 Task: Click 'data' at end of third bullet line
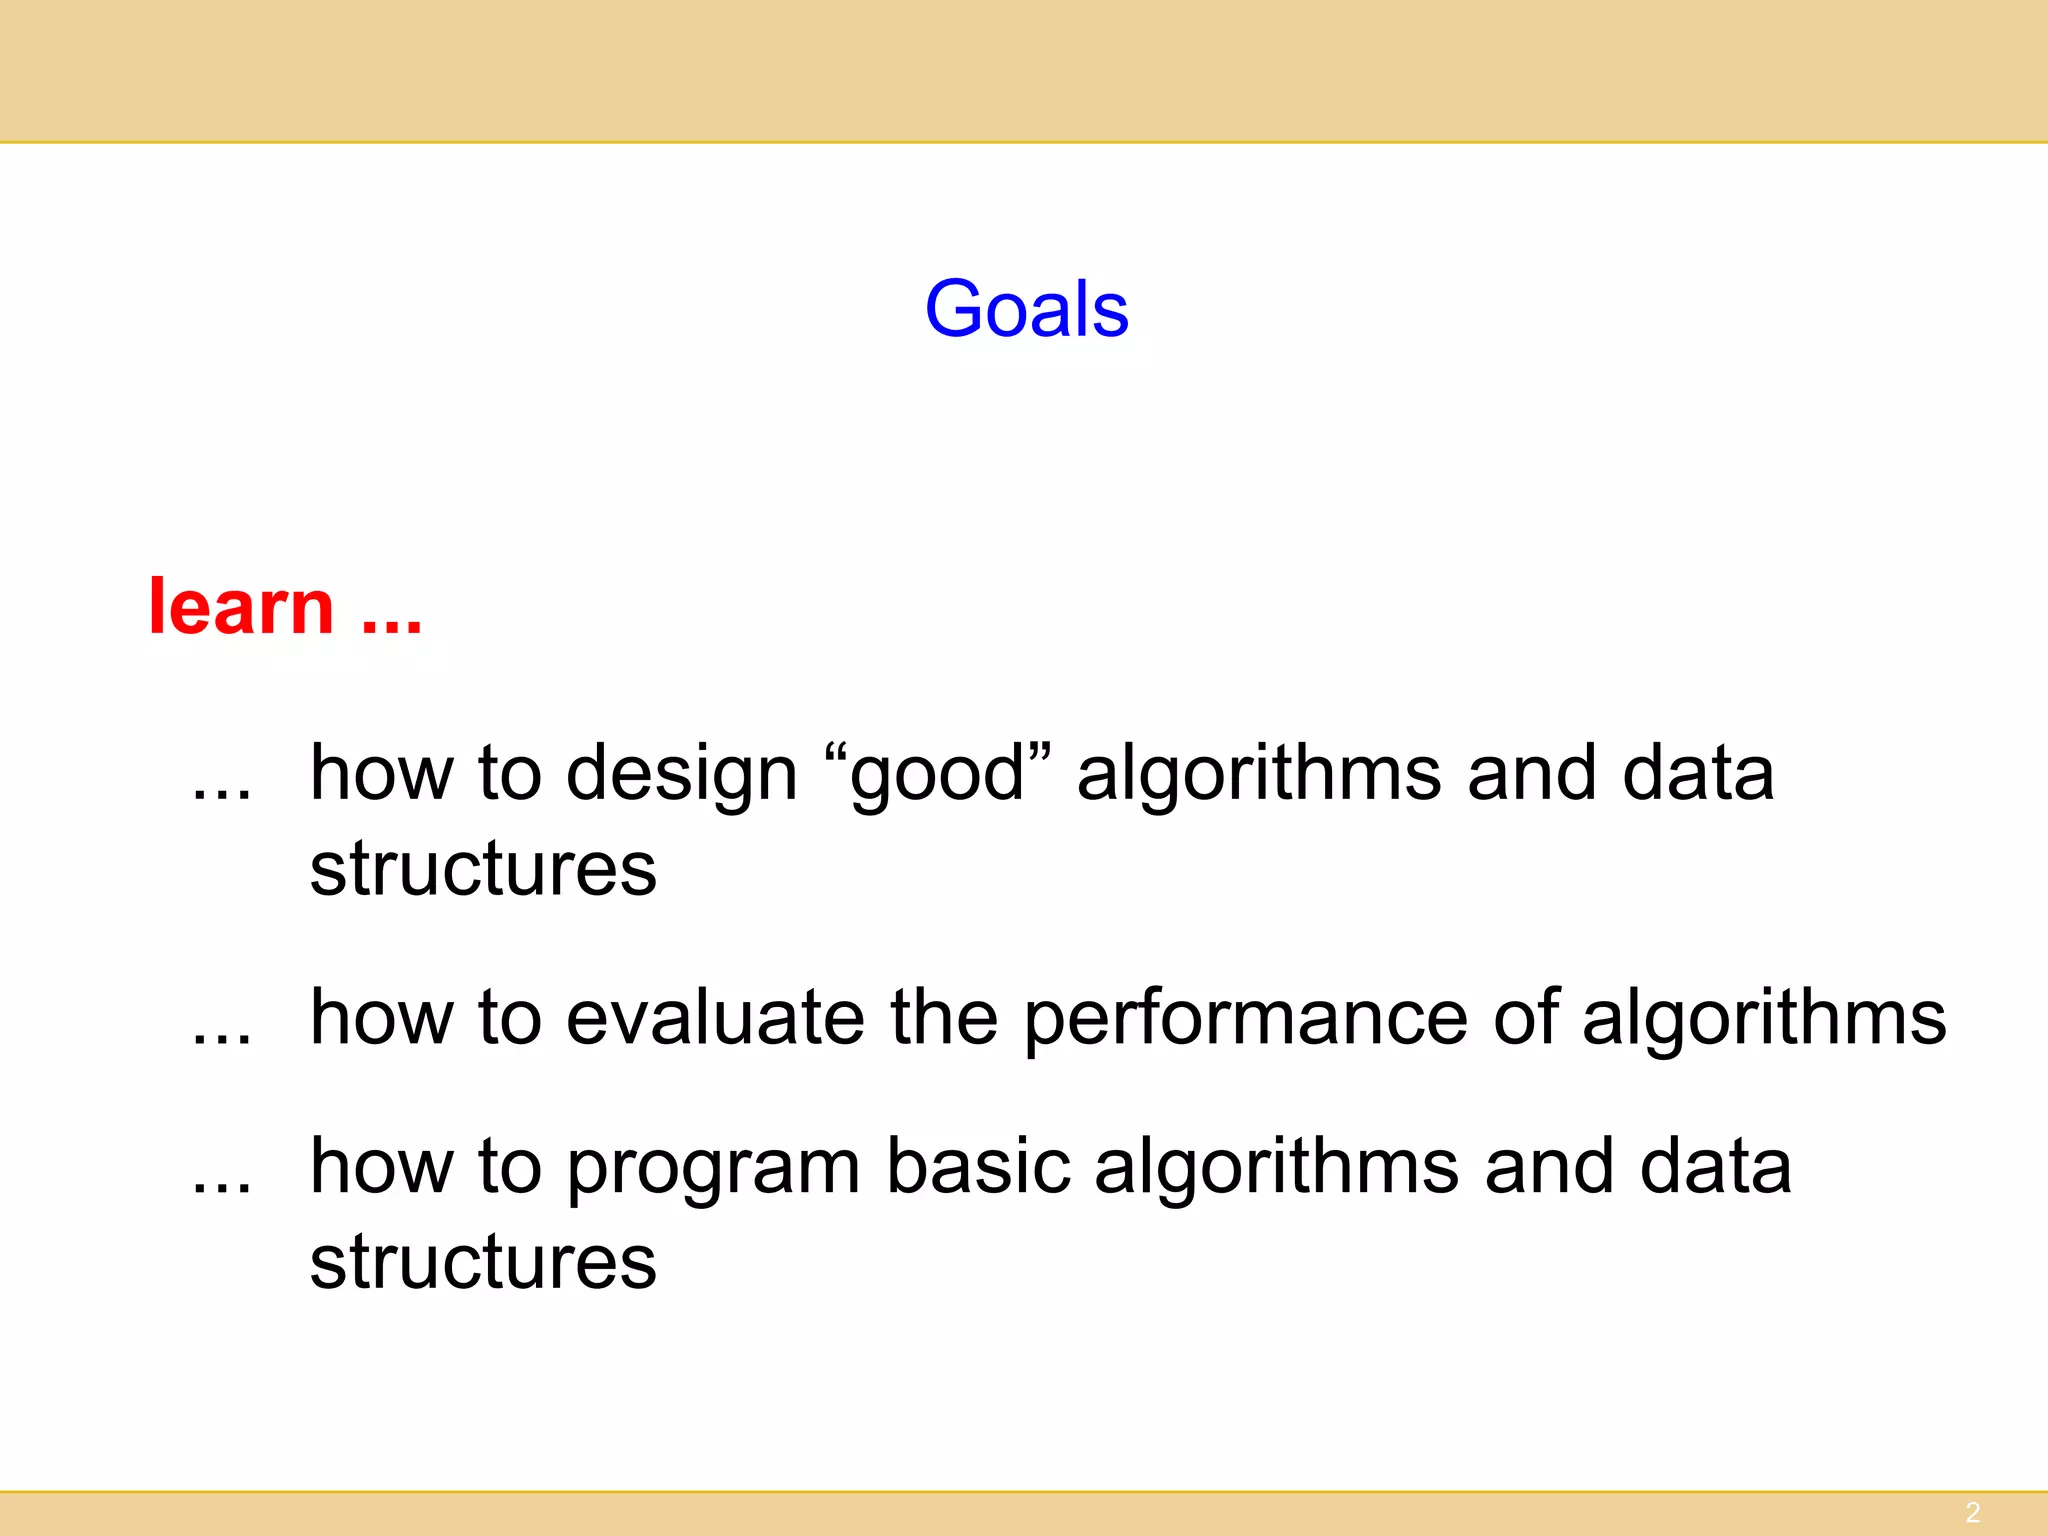click(x=1716, y=1165)
